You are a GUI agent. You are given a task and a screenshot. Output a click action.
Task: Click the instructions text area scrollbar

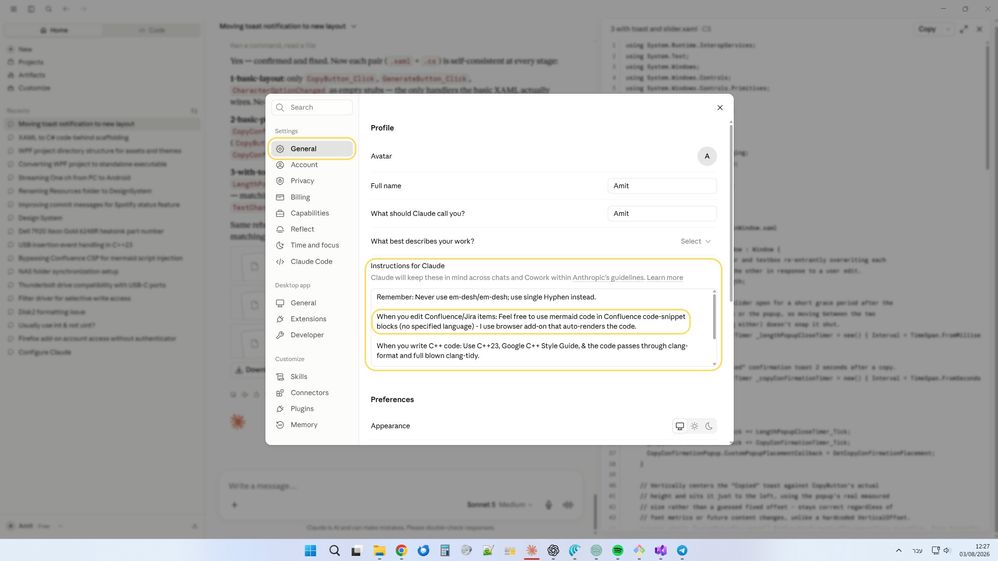[x=714, y=315]
